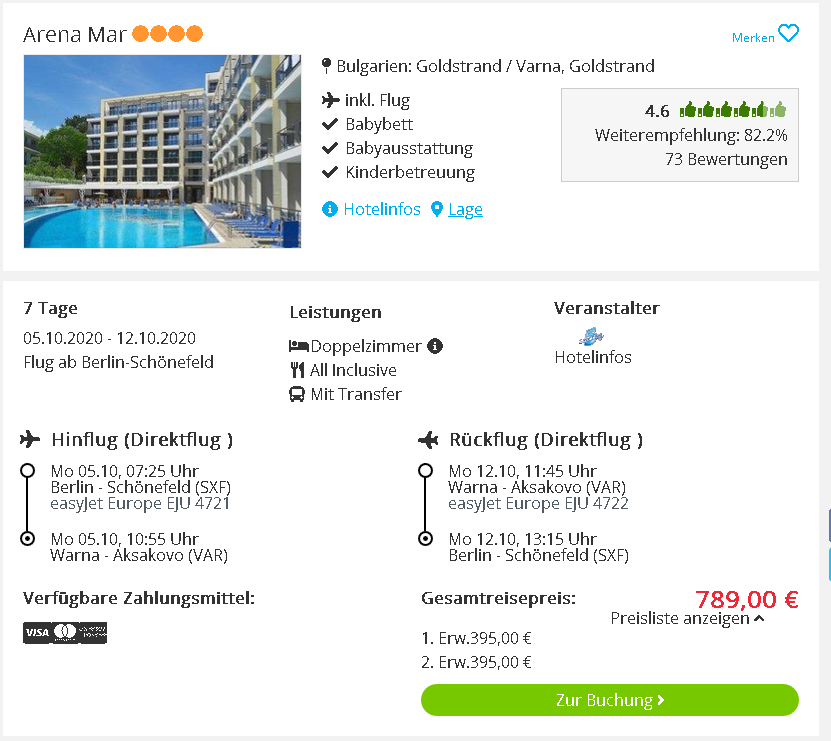Click the payment cards icon

[x=65, y=632]
